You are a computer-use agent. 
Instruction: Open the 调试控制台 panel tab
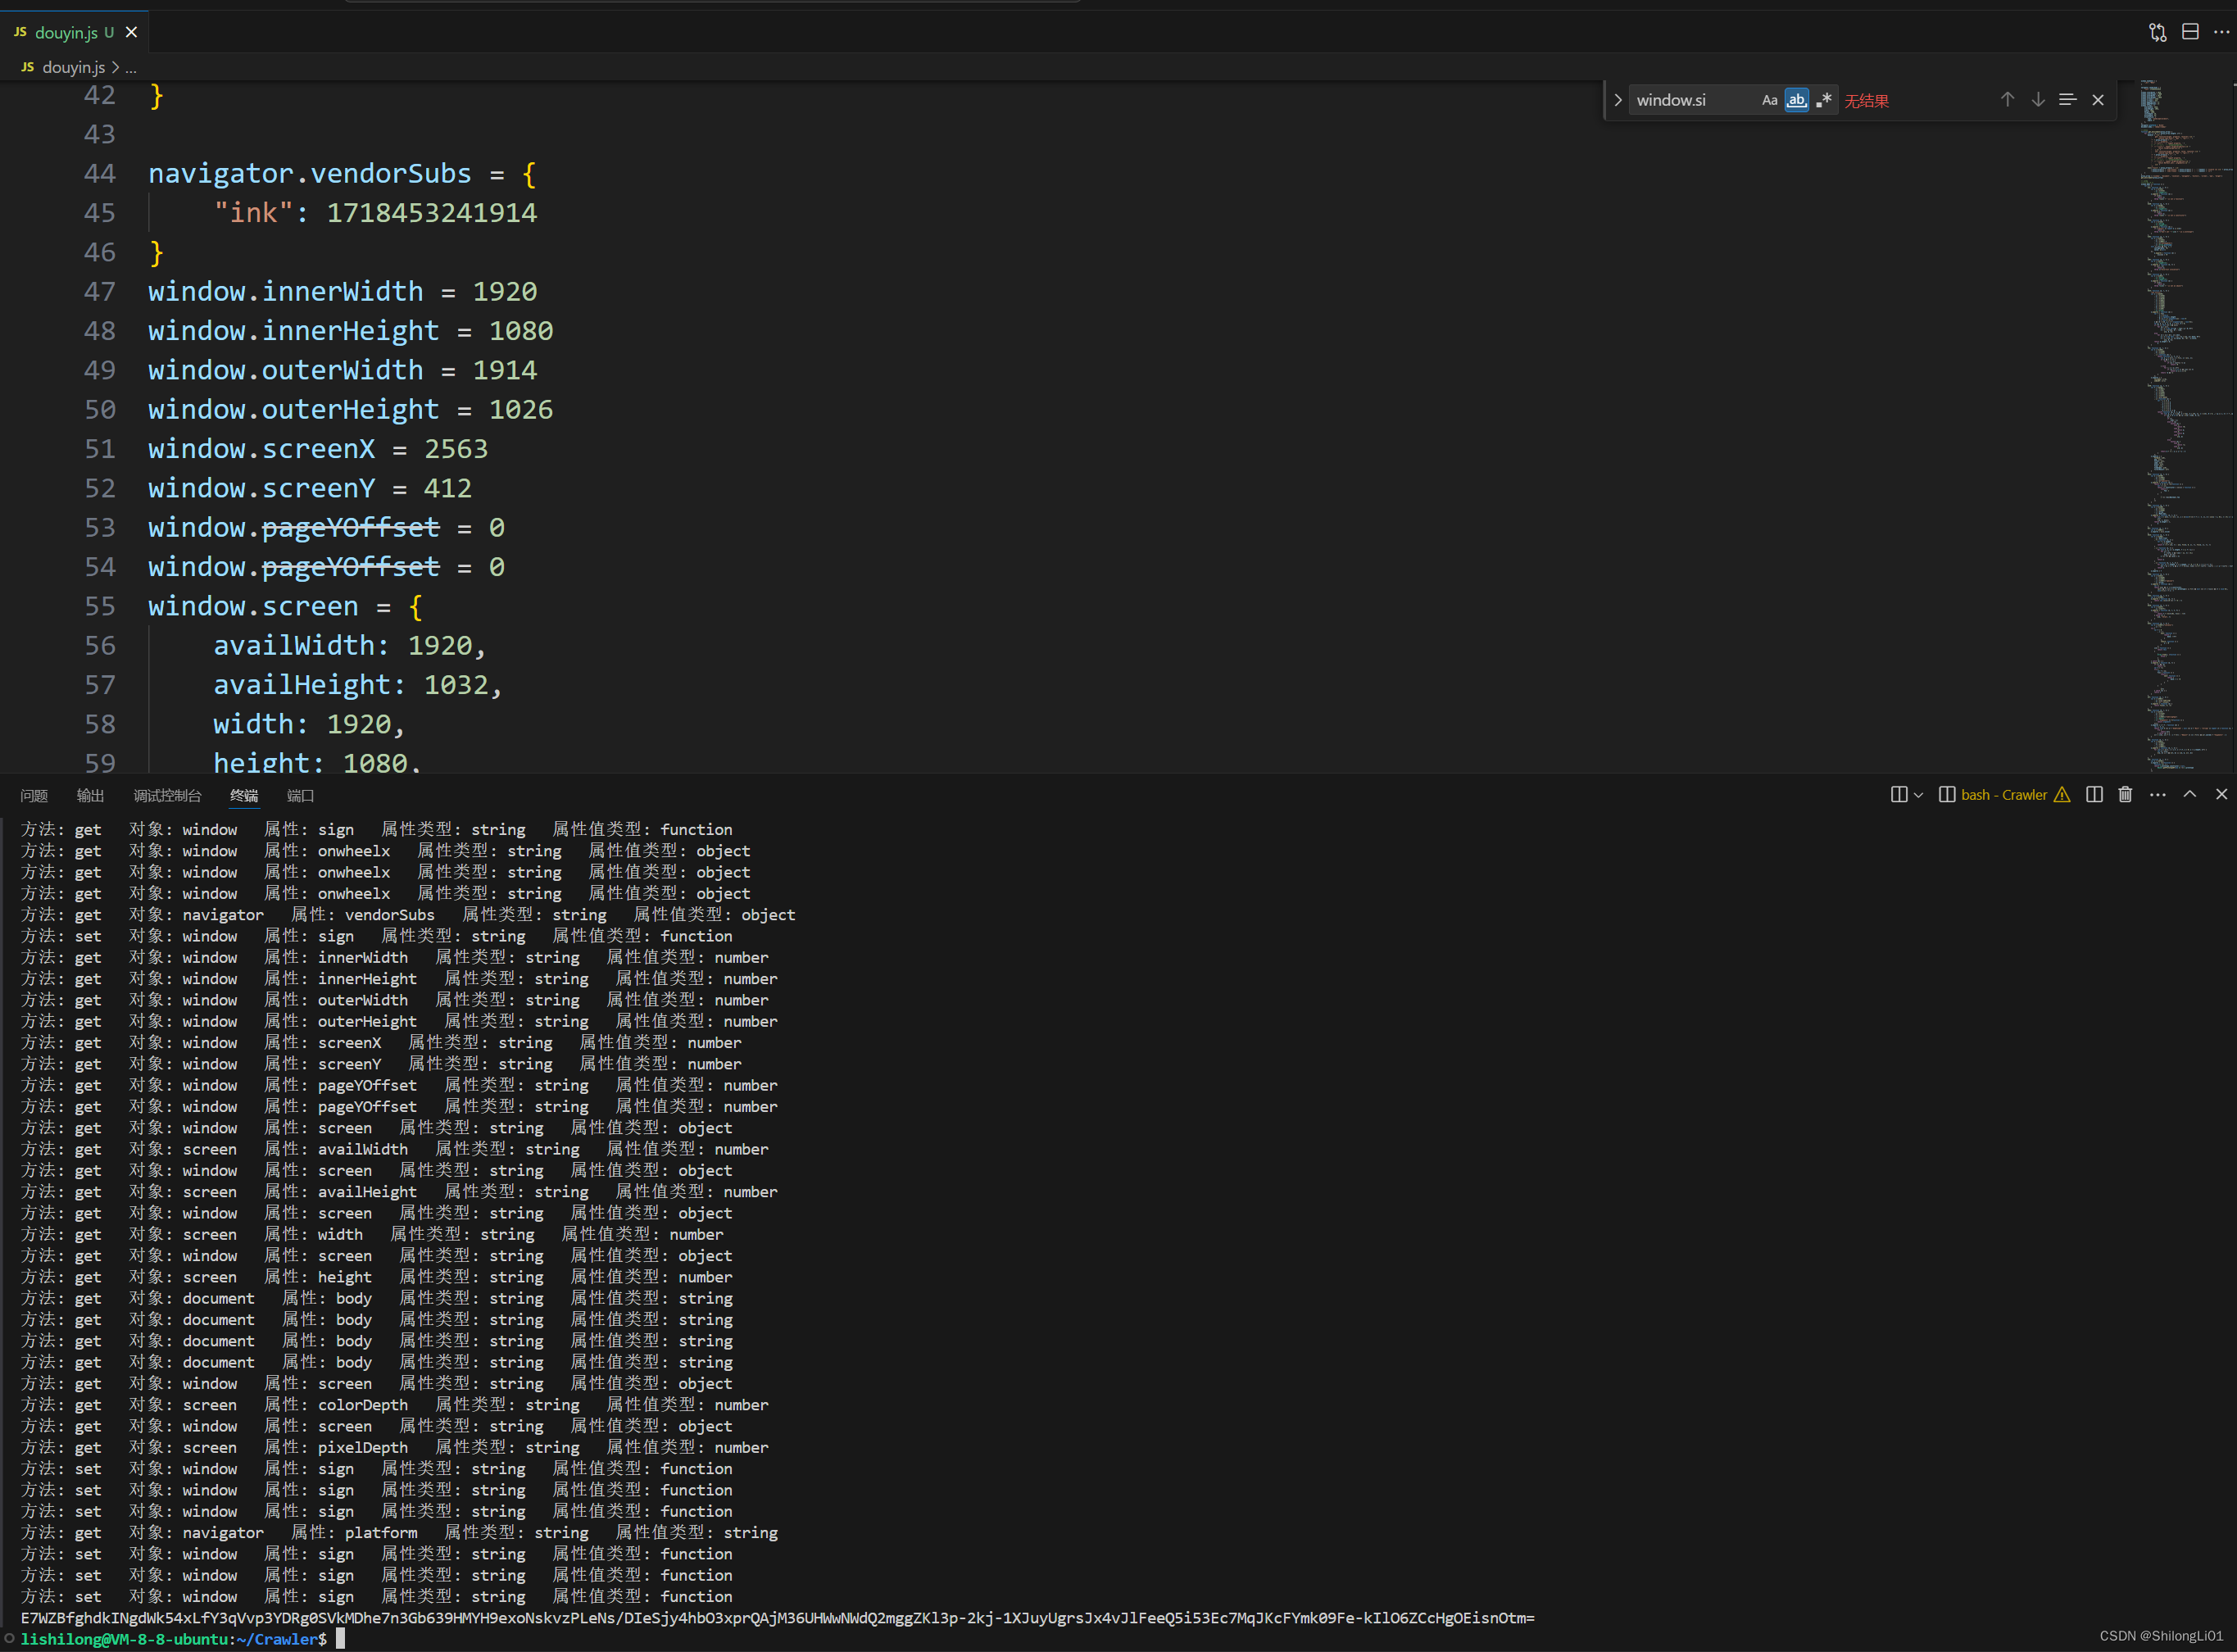(x=167, y=796)
